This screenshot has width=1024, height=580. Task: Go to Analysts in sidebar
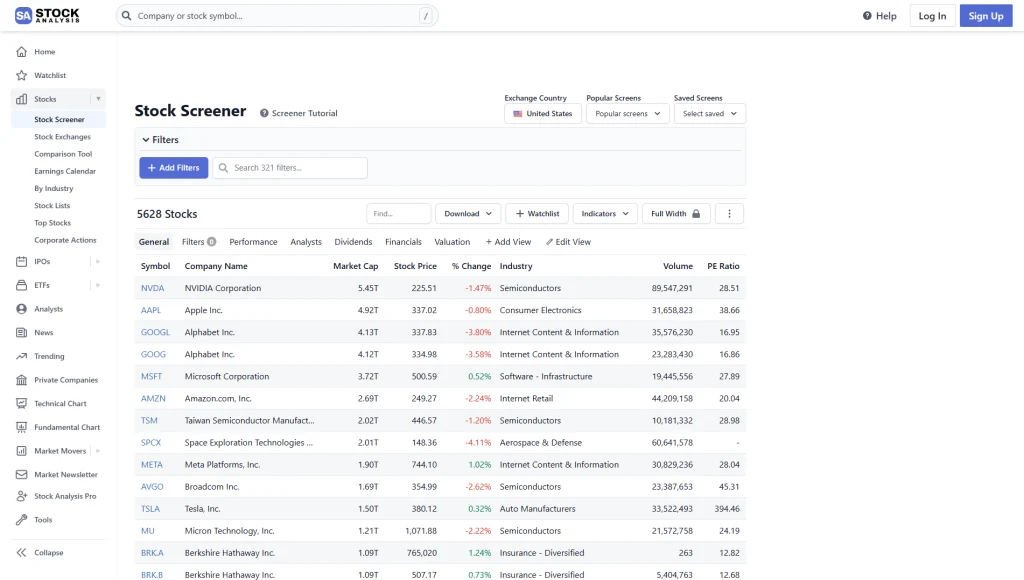48,309
